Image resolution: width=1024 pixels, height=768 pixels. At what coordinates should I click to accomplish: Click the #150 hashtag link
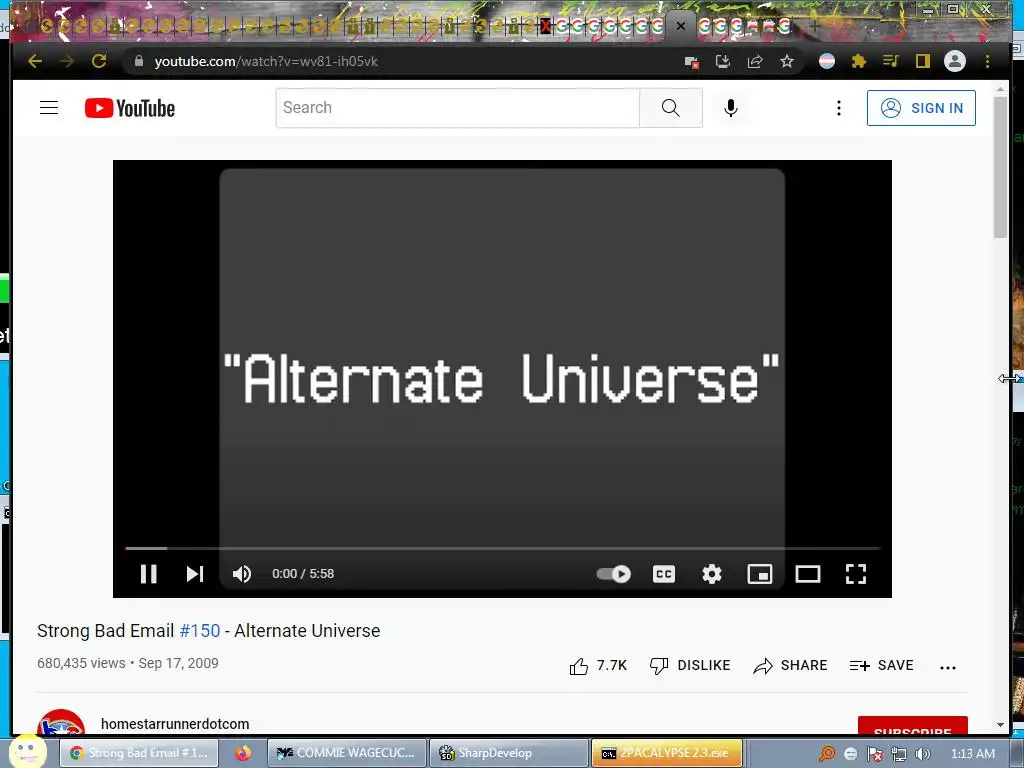[x=200, y=631]
